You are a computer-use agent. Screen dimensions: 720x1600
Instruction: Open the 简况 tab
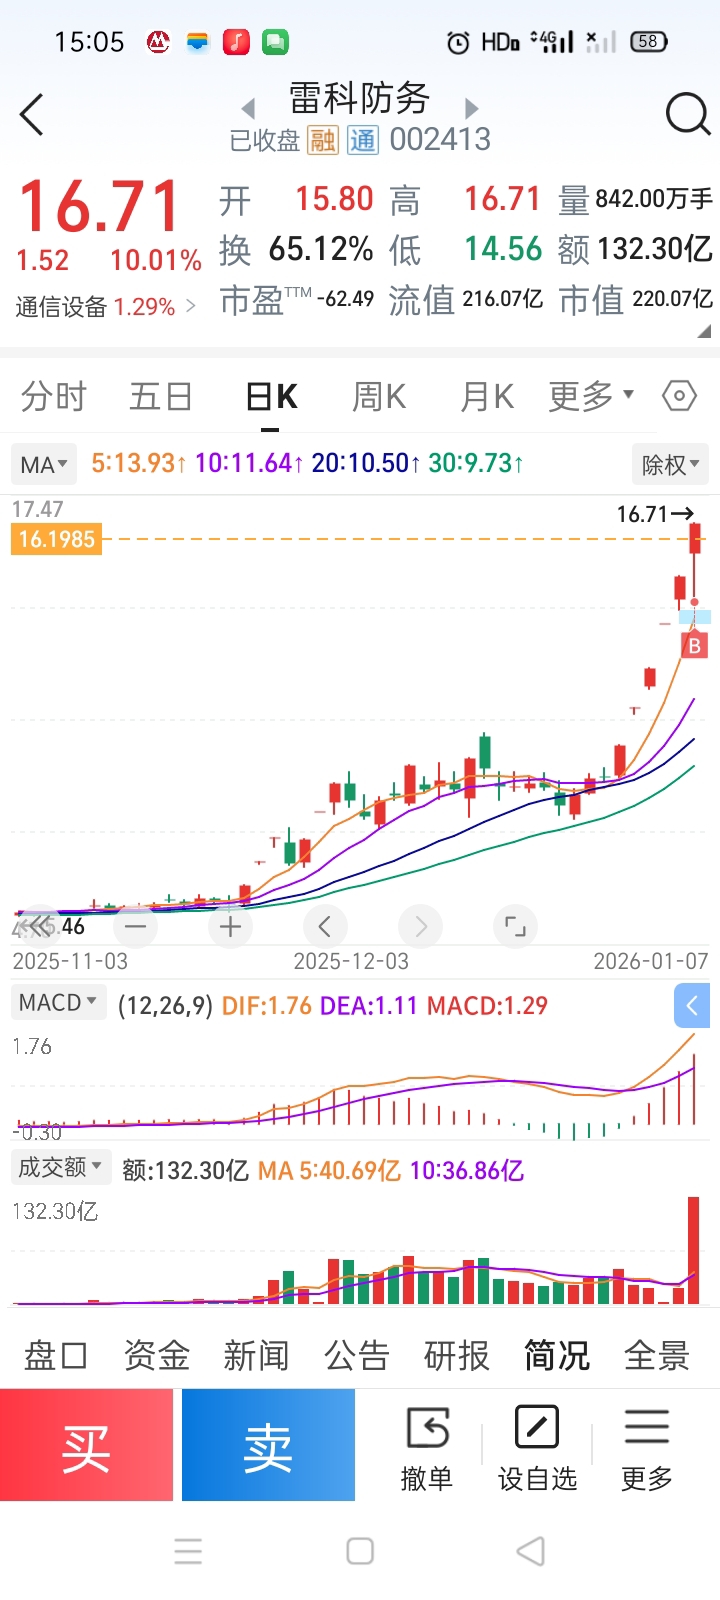pyautogui.click(x=557, y=1356)
